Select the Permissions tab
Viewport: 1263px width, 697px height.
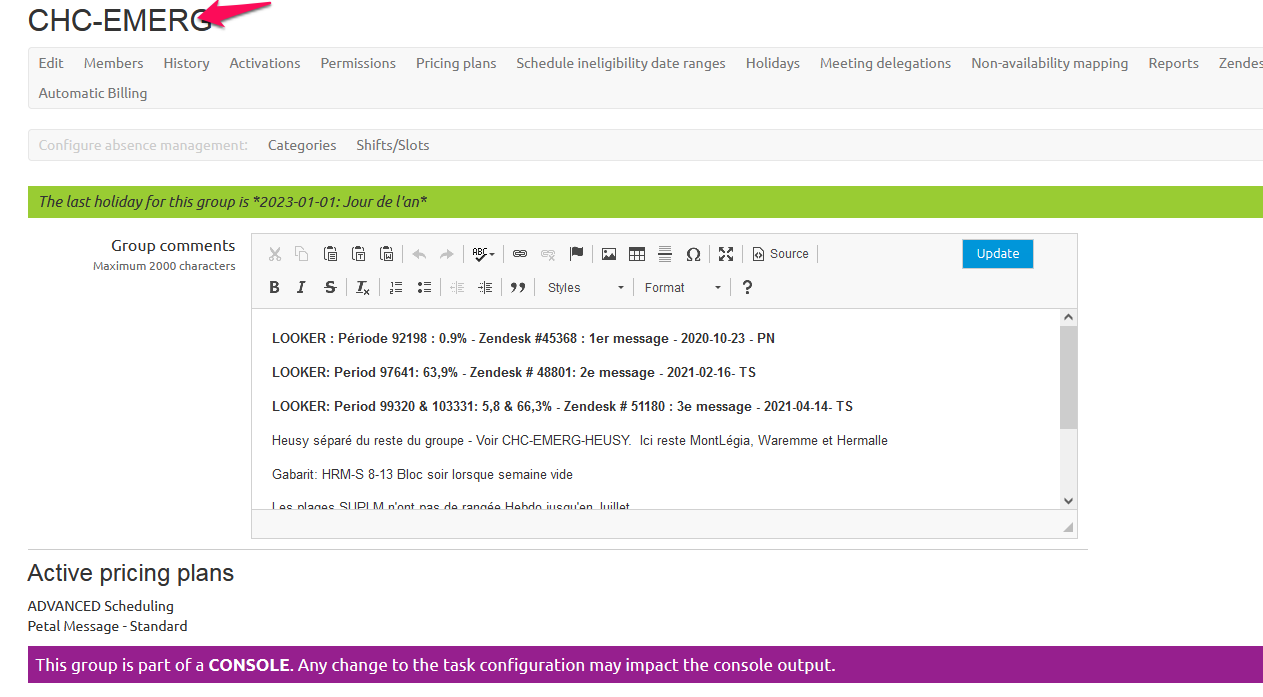tap(358, 63)
